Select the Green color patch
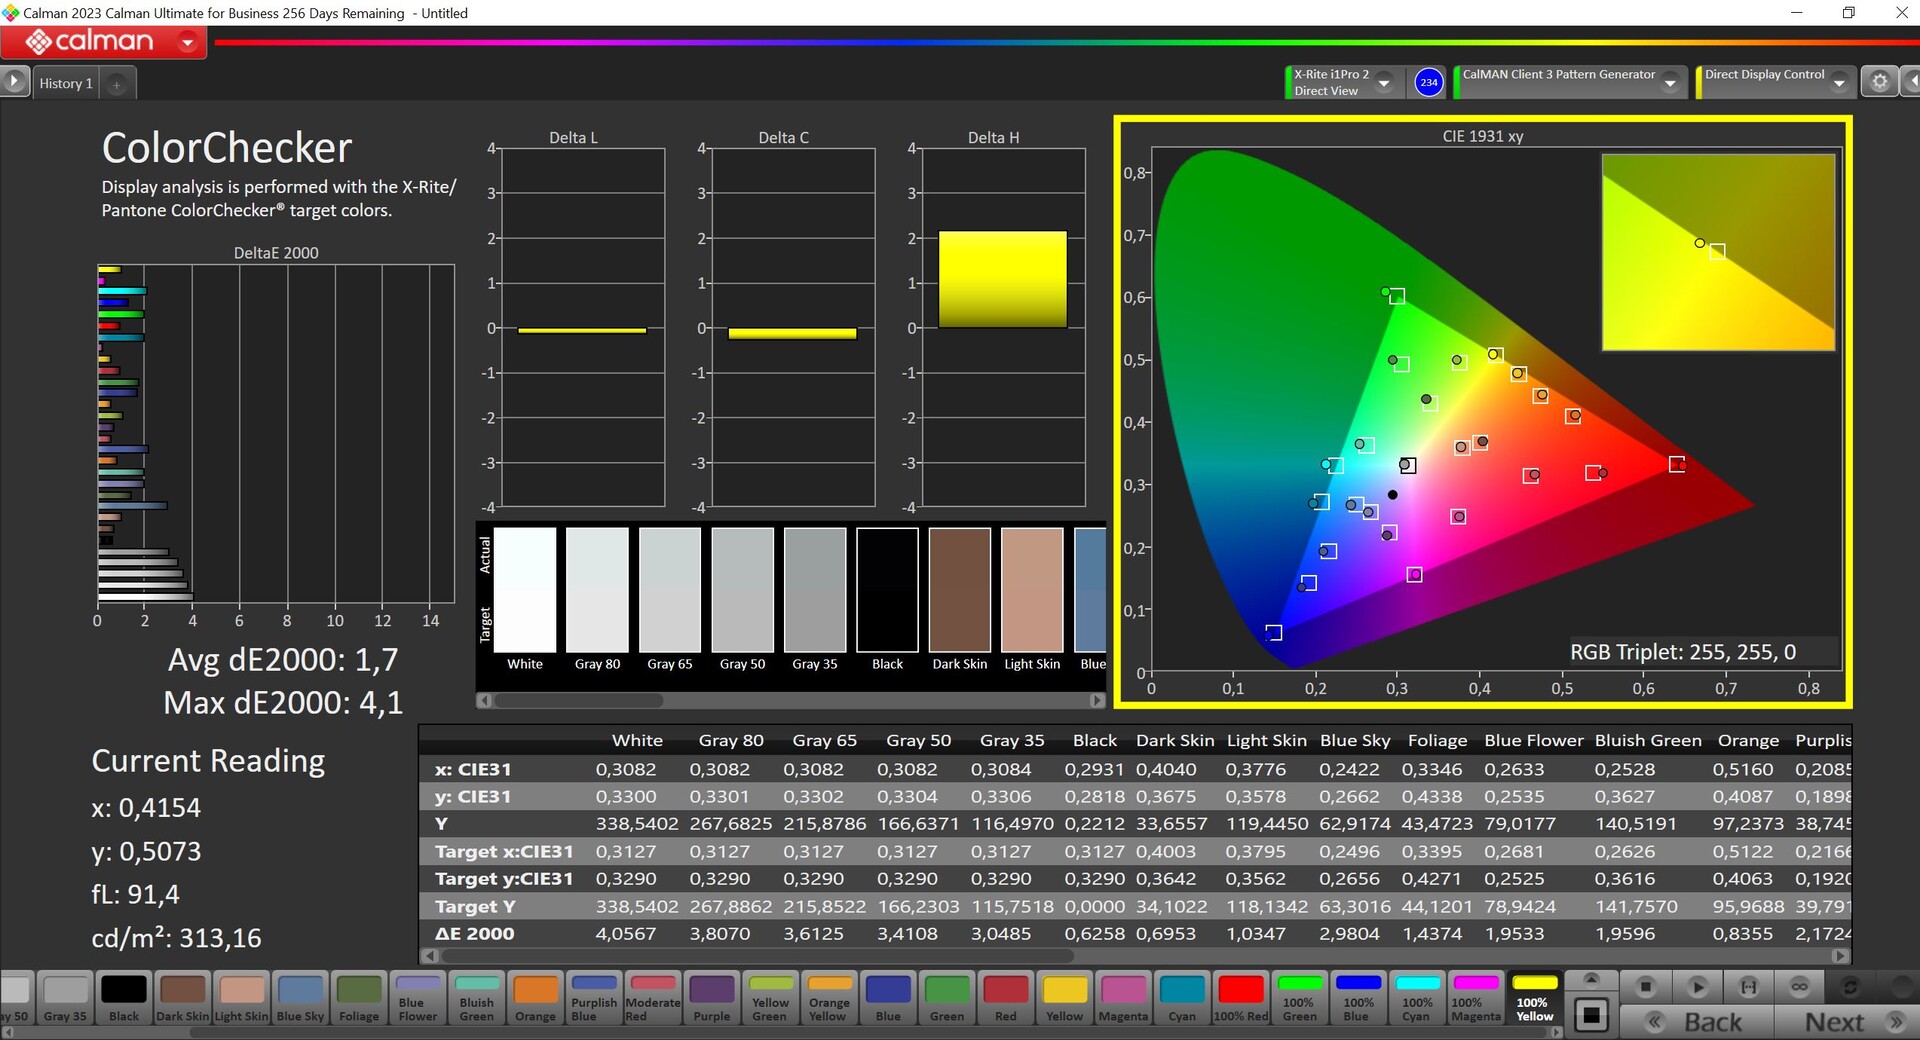The image size is (1920, 1040). click(947, 998)
